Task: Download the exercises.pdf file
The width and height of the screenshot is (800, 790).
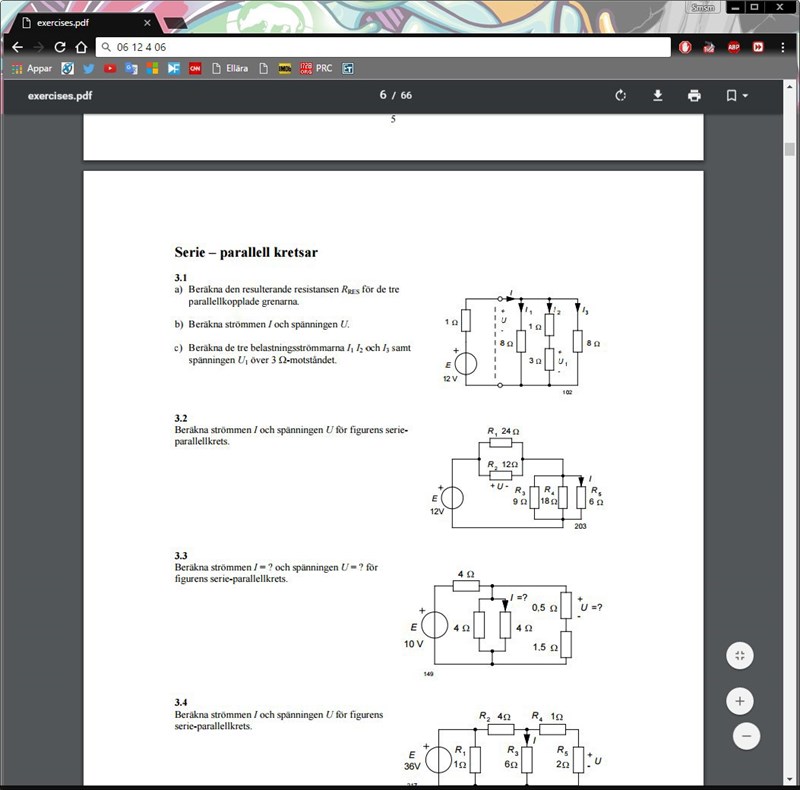Action: click(658, 95)
